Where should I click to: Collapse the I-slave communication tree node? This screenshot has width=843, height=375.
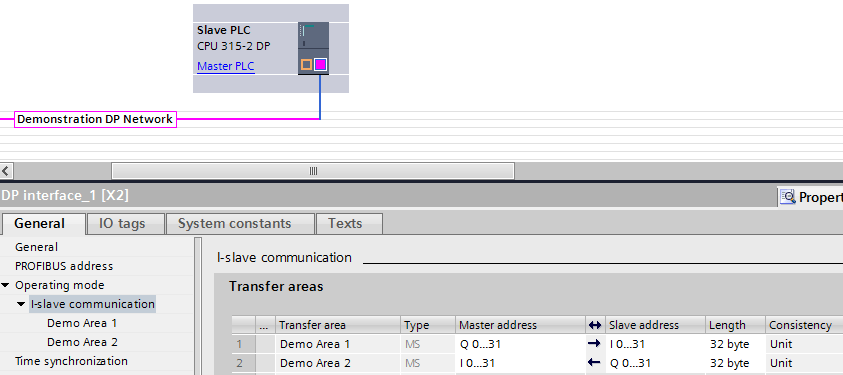[21, 304]
